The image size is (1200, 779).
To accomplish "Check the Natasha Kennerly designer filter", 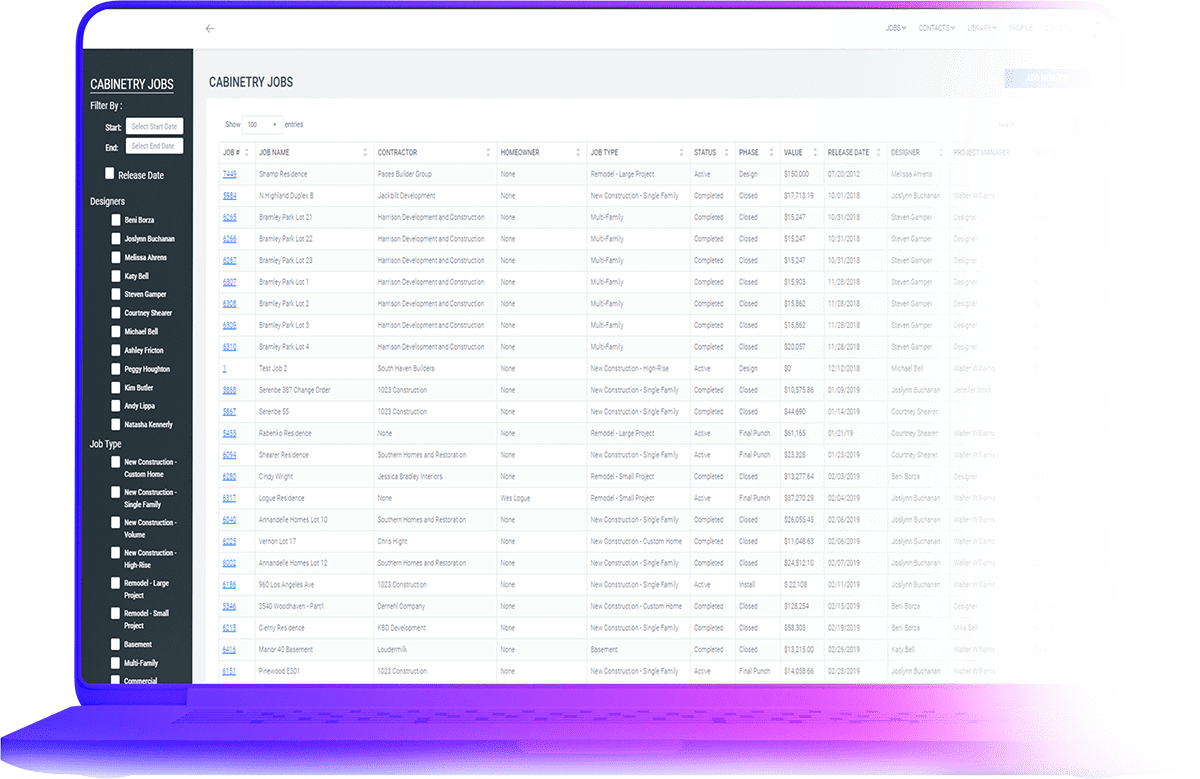I will 116,424.
